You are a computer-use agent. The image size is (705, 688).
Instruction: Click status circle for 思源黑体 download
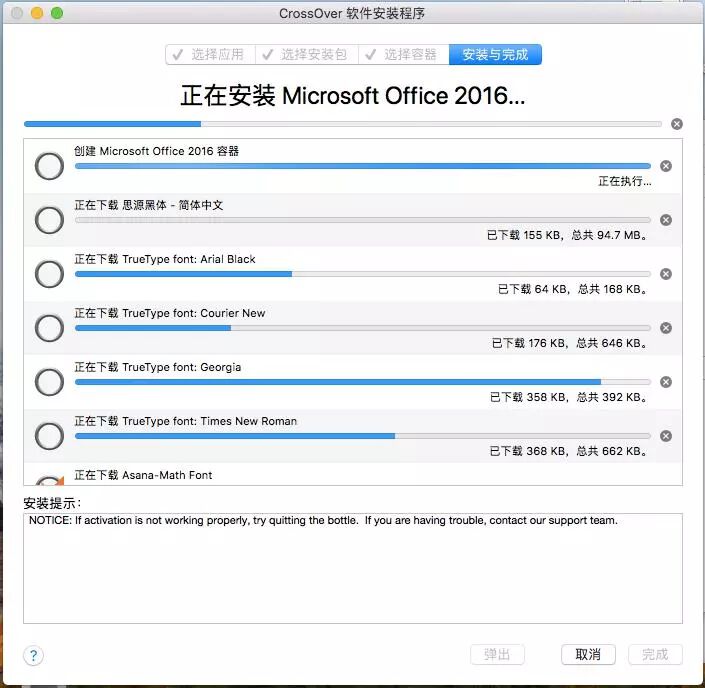click(x=49, y=220)
